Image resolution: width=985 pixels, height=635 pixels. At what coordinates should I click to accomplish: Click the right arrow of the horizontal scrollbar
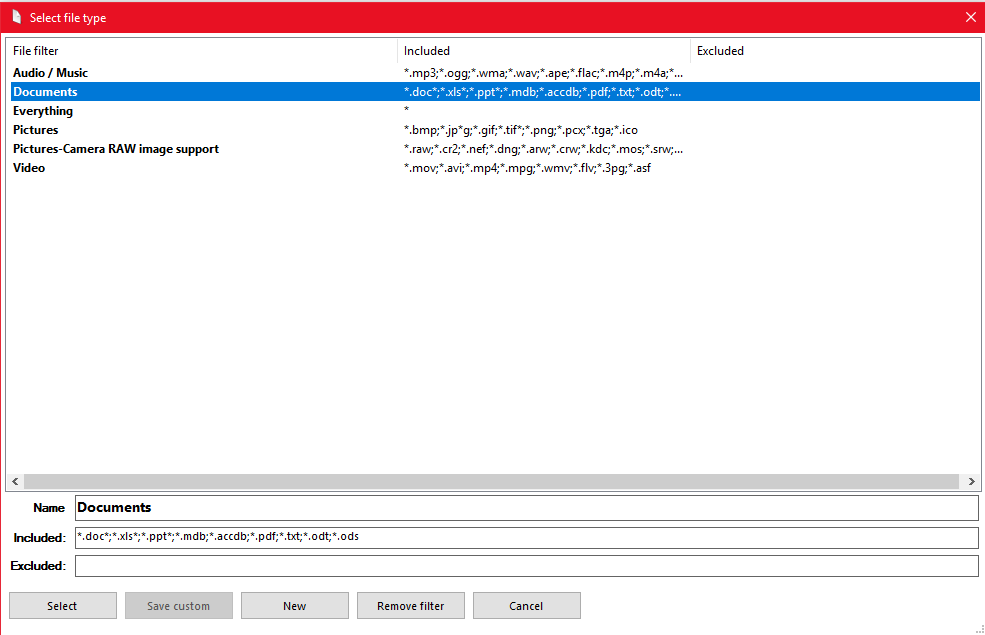[972, 481]
